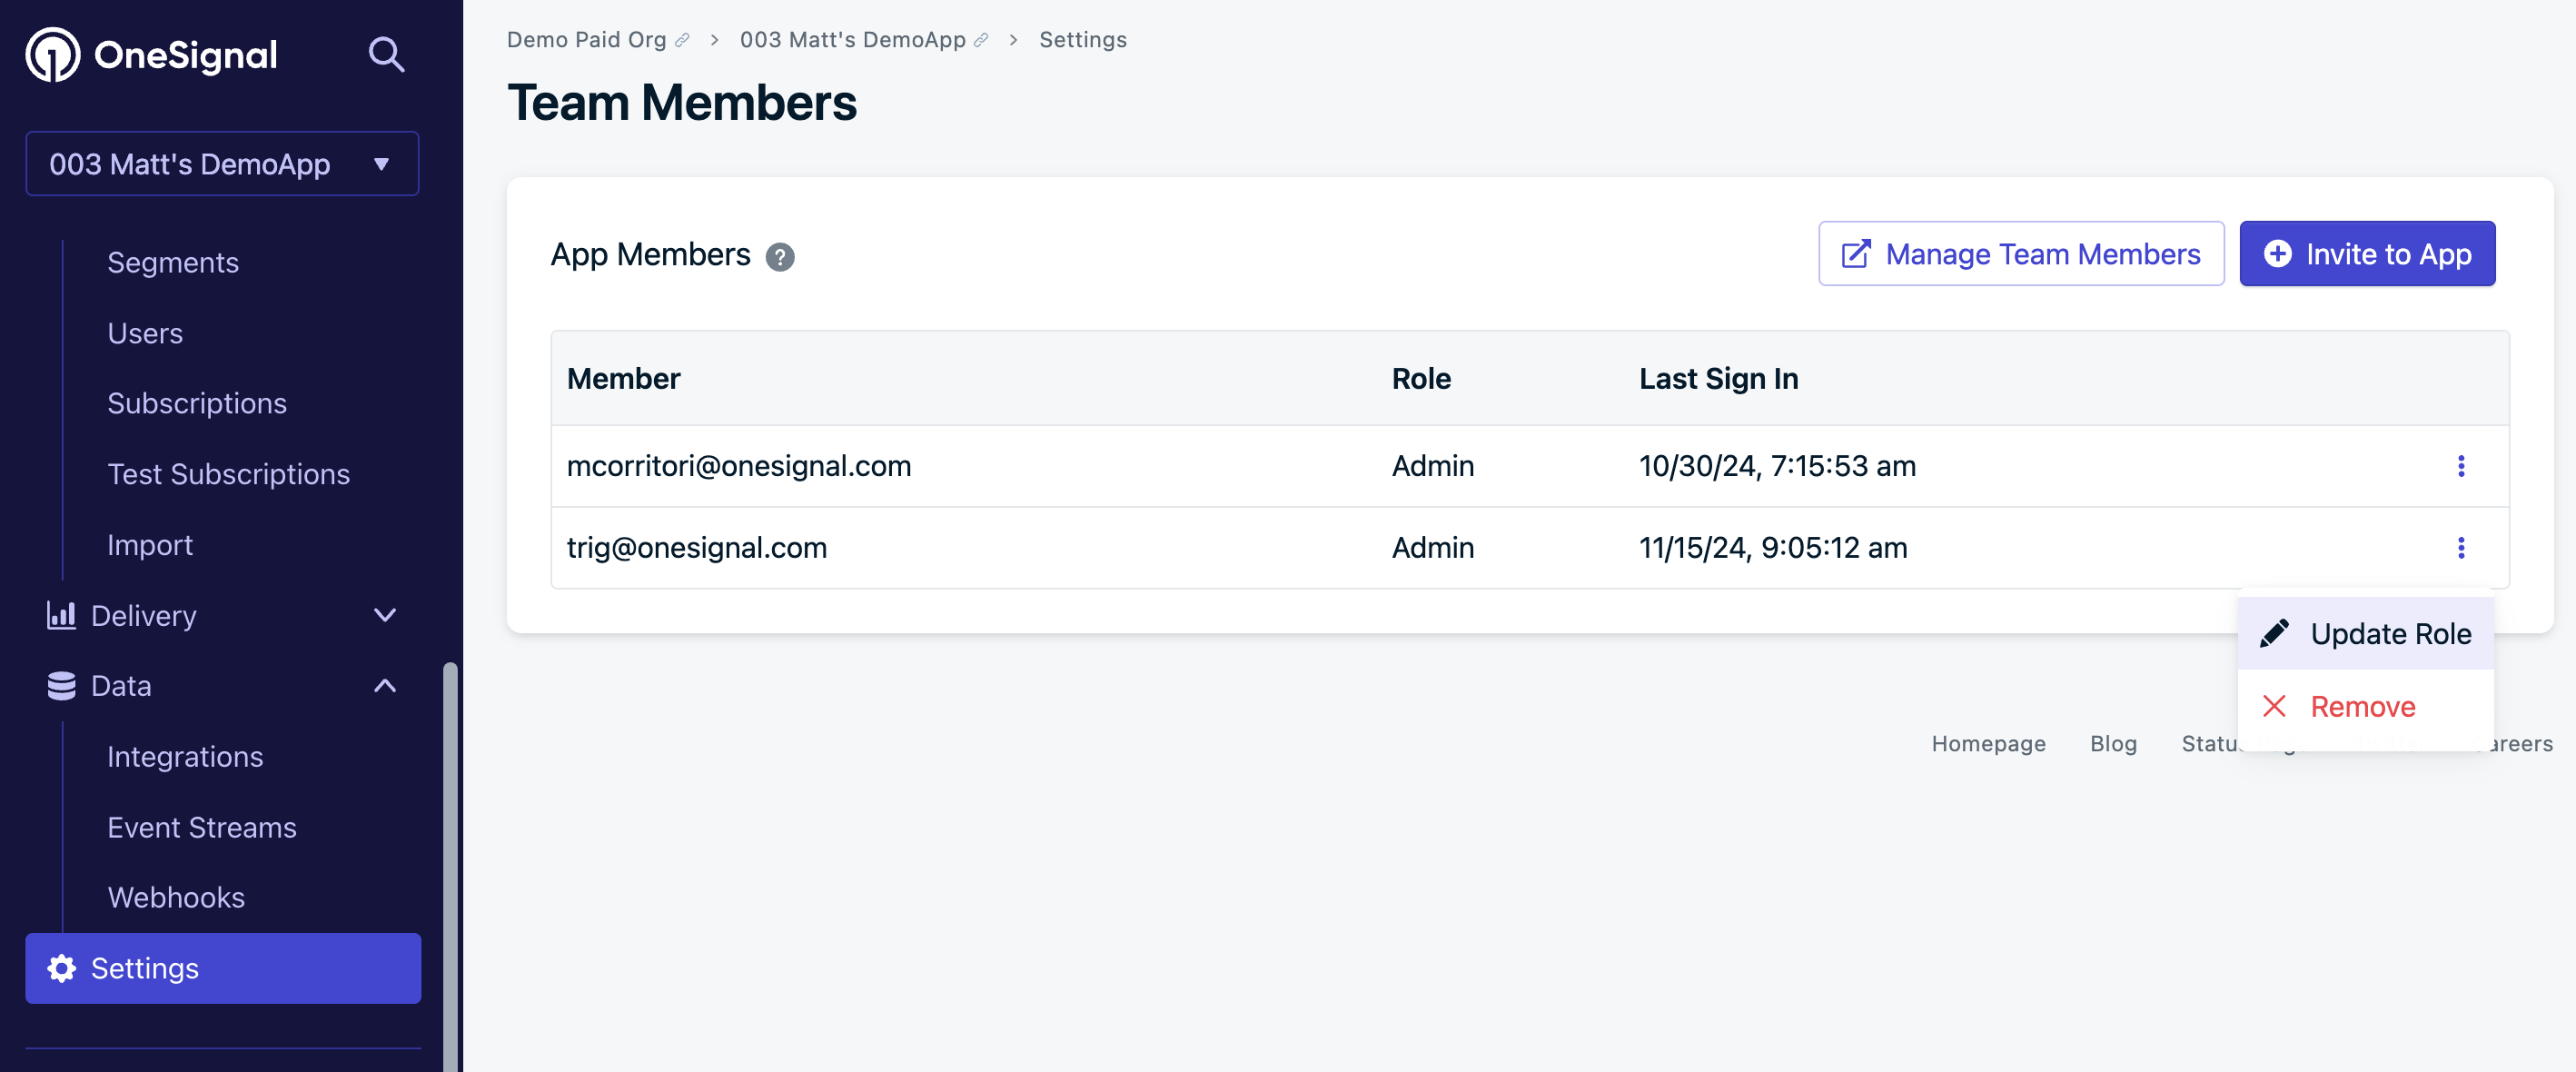Screen dimensions: 2576x1072
Task: Follow the 003 Matt's DemoApp breadcrumb
Action: [852, 40]
